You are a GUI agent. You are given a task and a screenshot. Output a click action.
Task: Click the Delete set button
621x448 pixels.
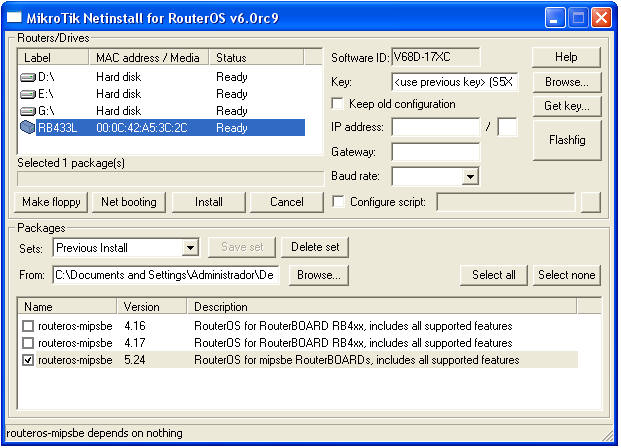click(315, 247)
